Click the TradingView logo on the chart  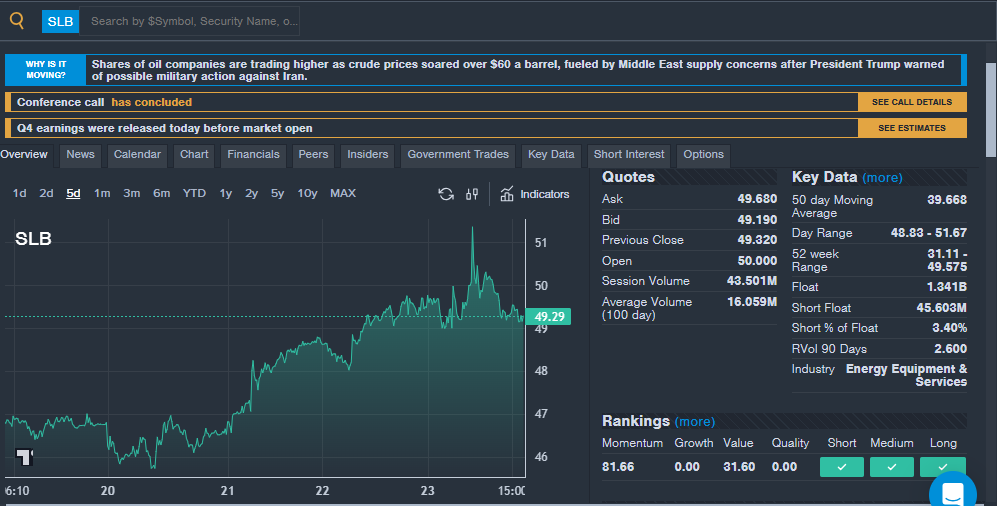(25, 457)
